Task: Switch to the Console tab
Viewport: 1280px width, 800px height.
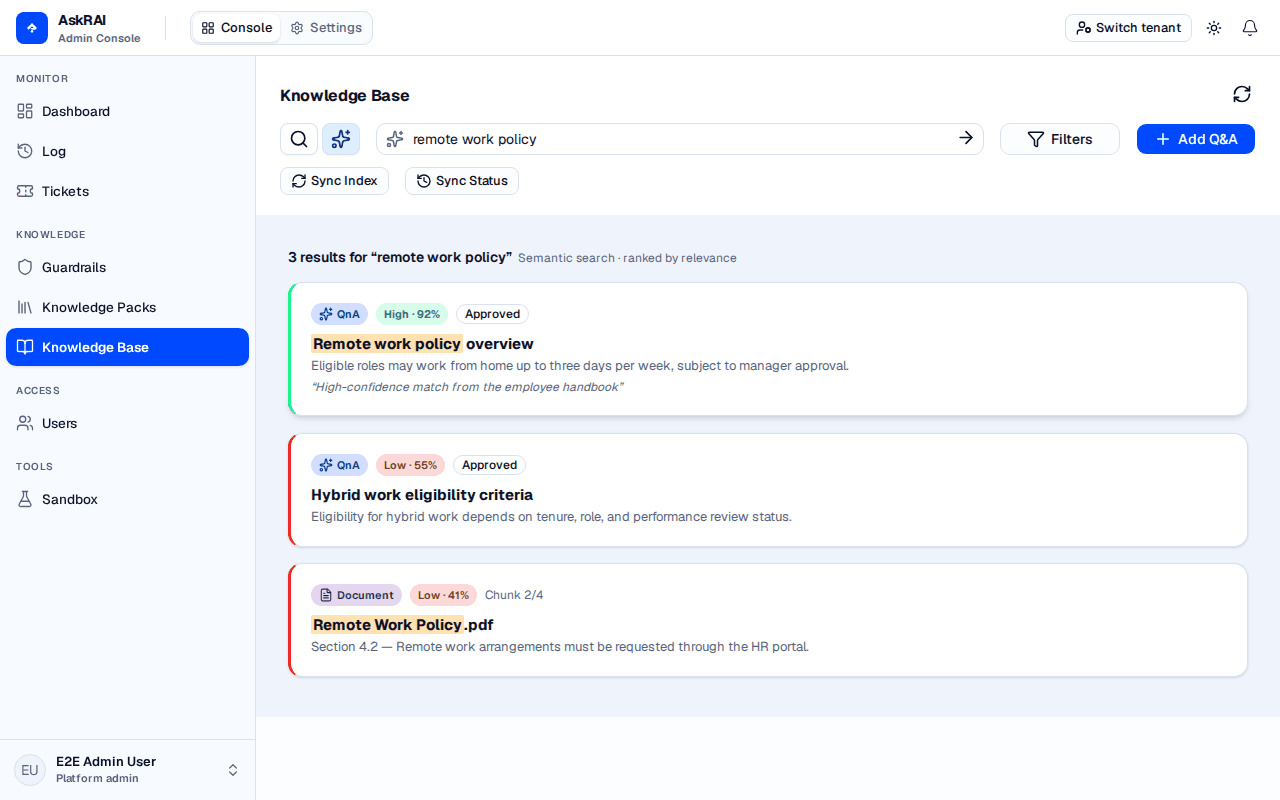Action: click(x=237, y=28)
